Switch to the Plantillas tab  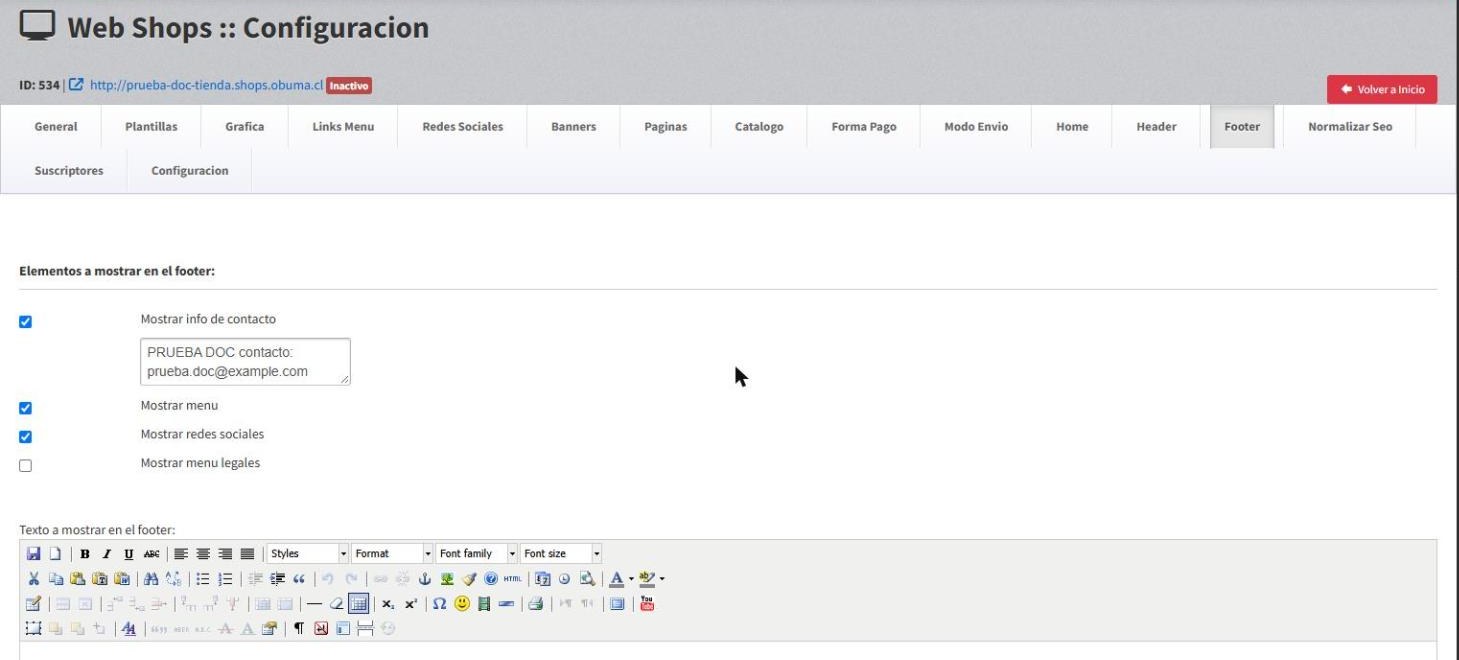click(x=151, y=127)
